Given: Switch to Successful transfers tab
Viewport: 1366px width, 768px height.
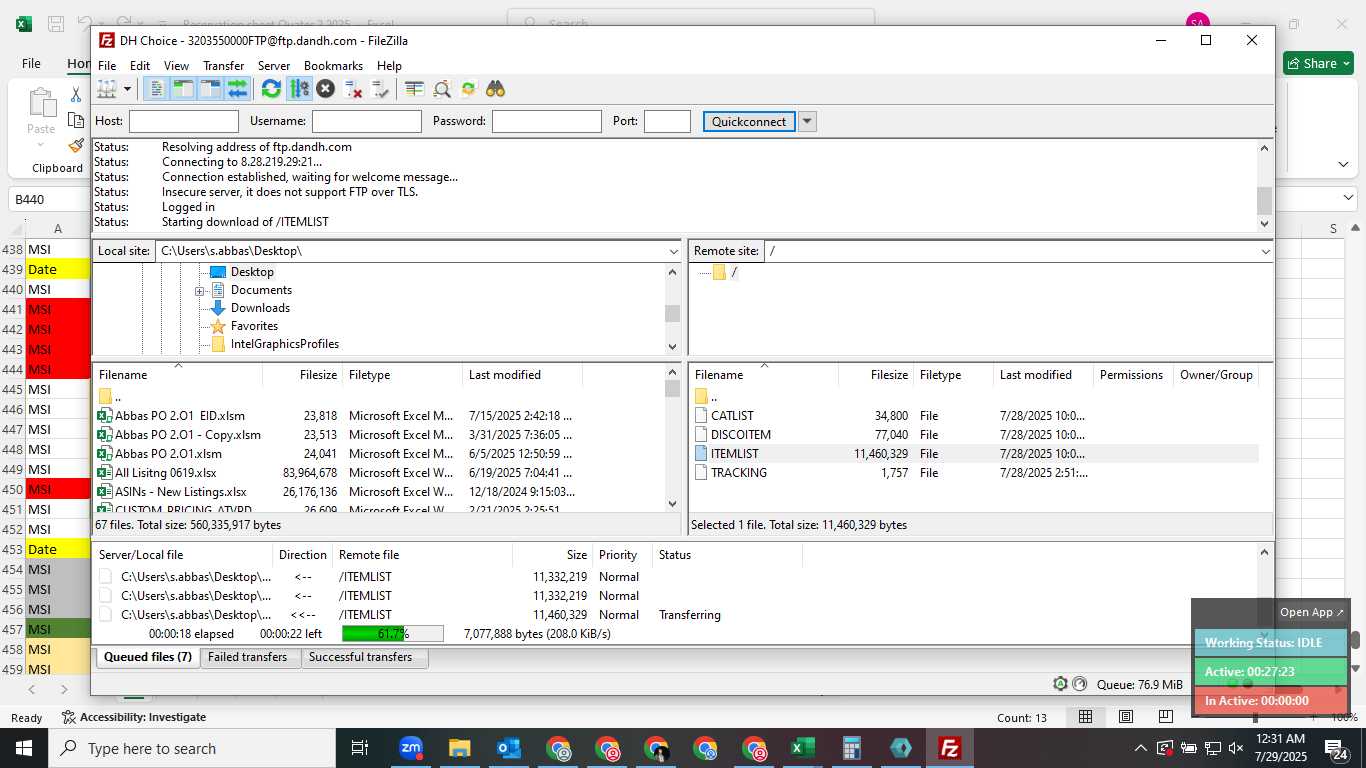Looking at the screenshot, I should pos(361,658).
